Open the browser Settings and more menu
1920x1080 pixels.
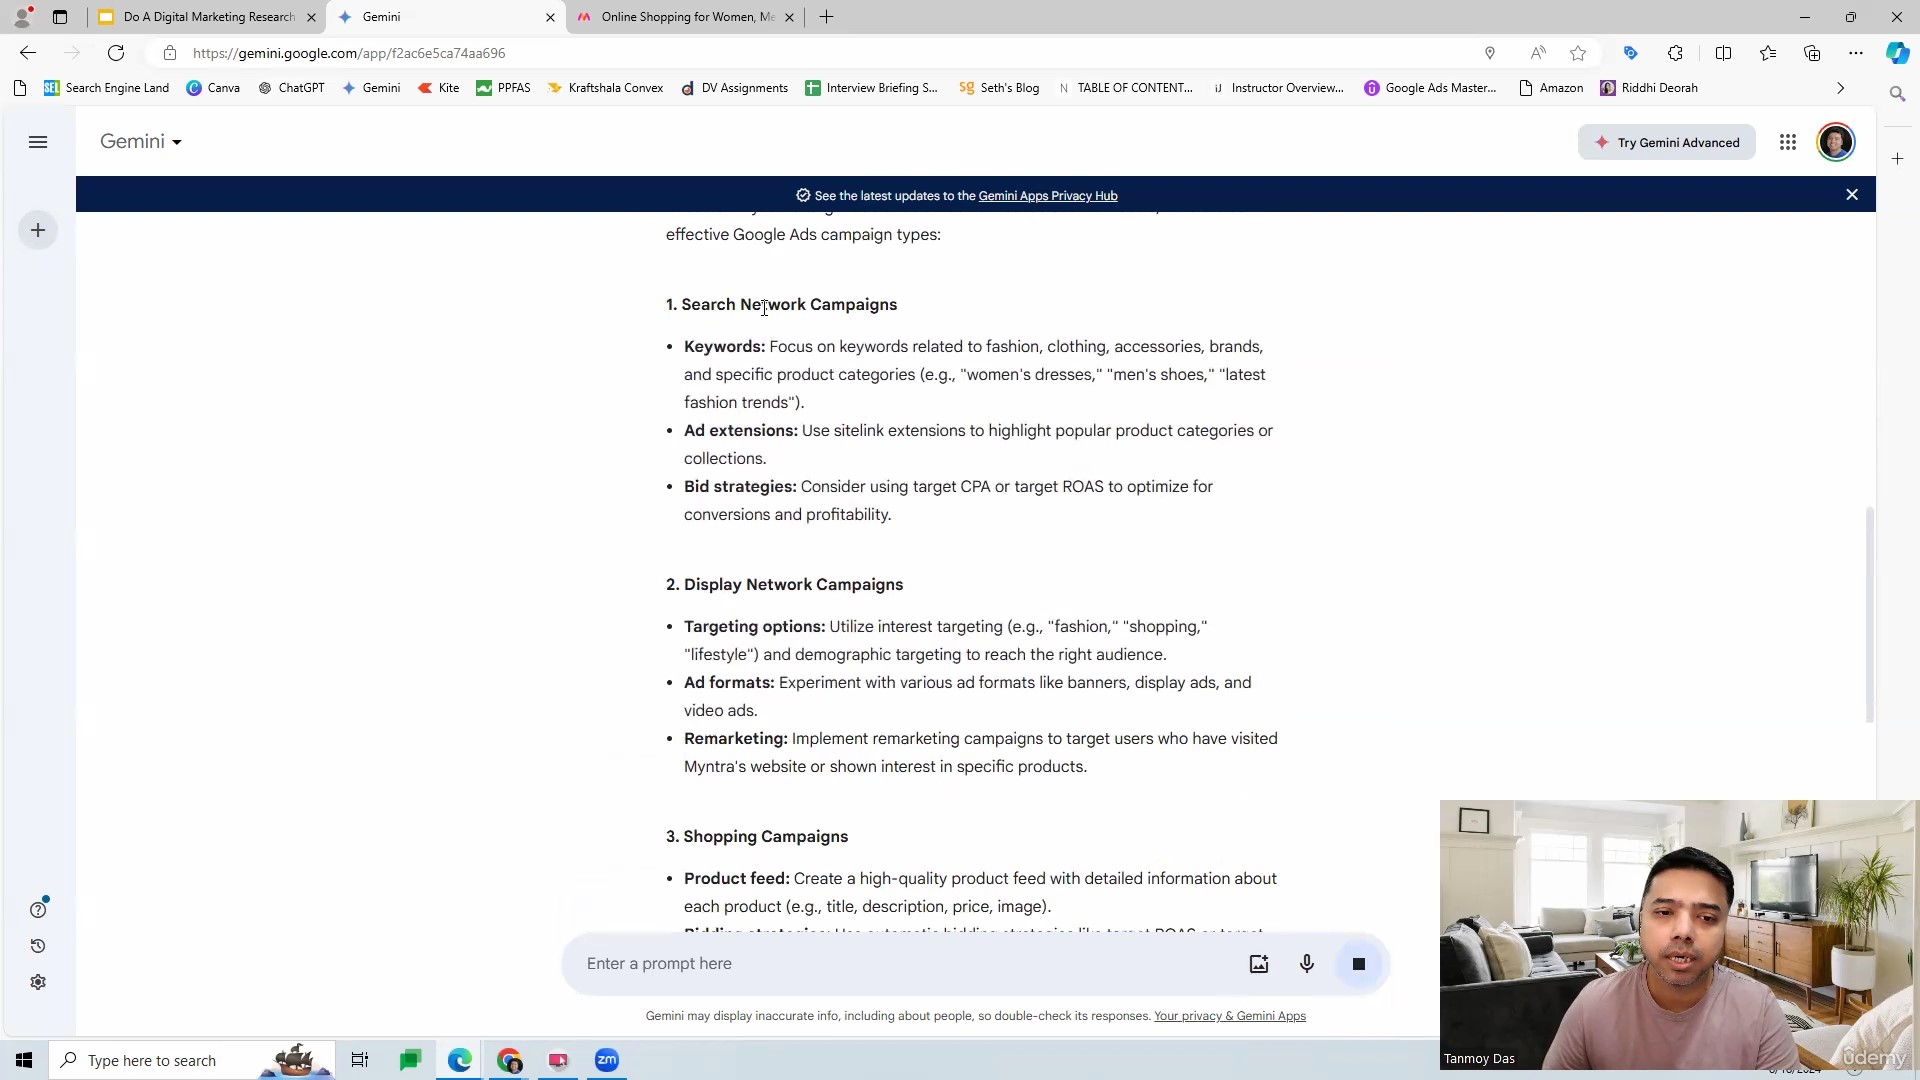1856,53
